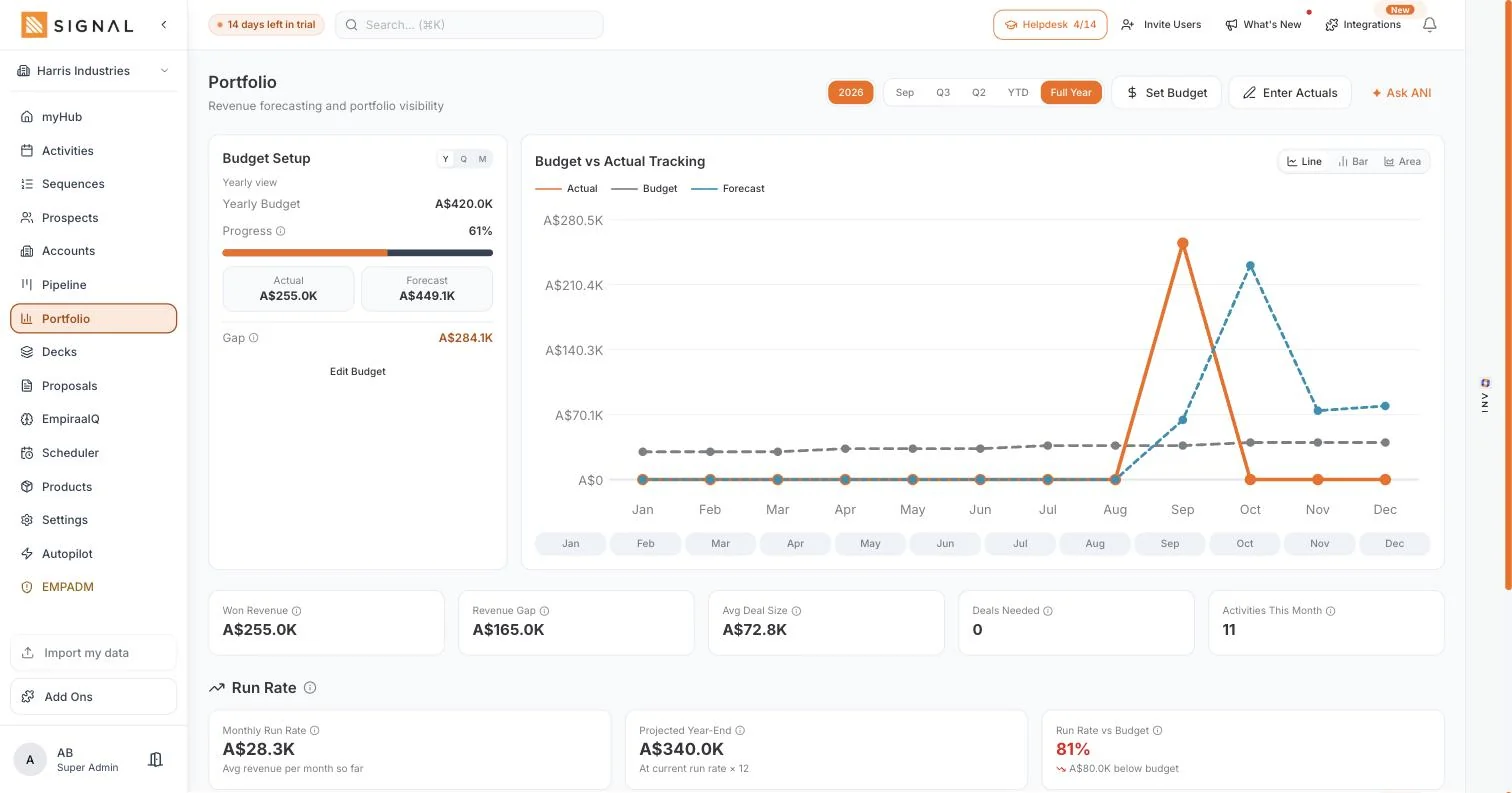Collapse the sidebar with the chevron icon

click(164, 25)
